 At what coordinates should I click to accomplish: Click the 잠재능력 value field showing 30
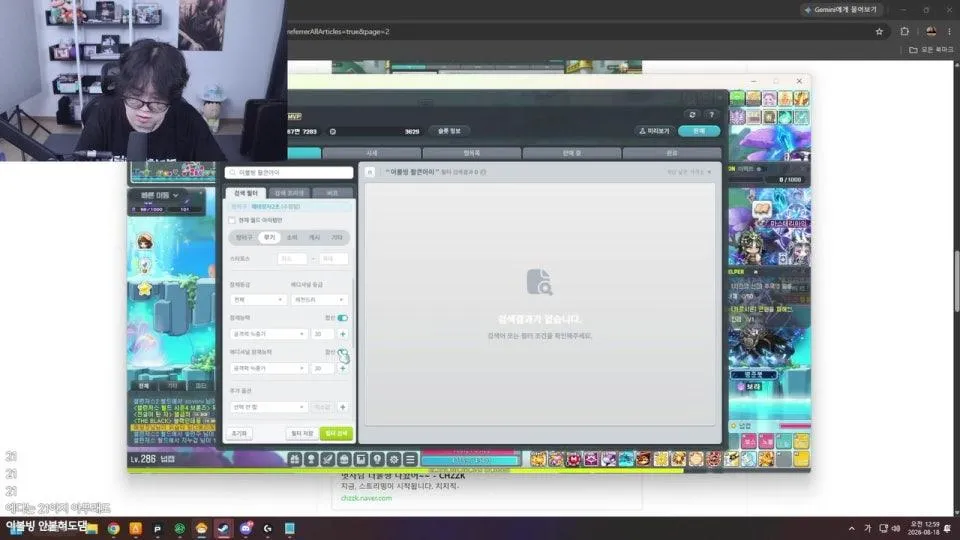[x=322, y=334]
